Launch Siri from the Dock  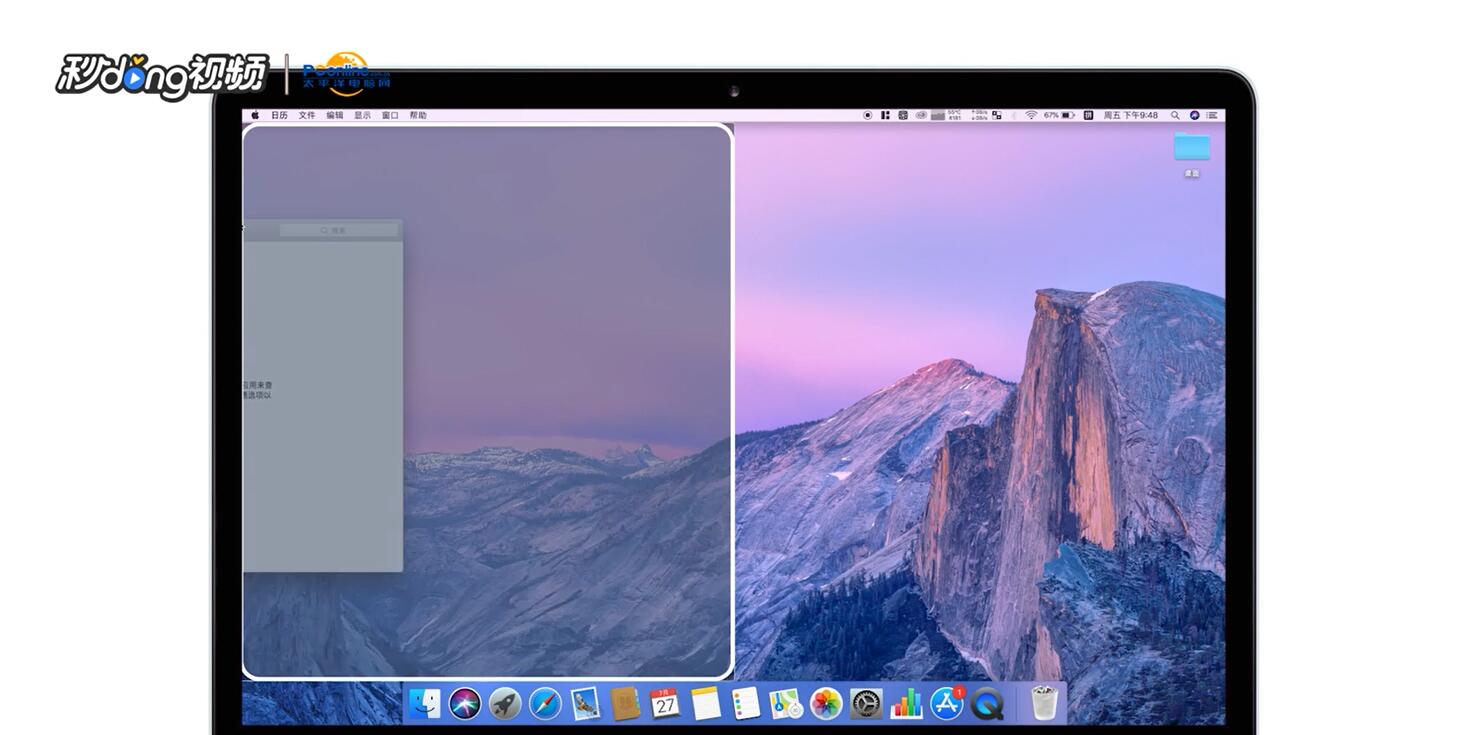point(464,703)
